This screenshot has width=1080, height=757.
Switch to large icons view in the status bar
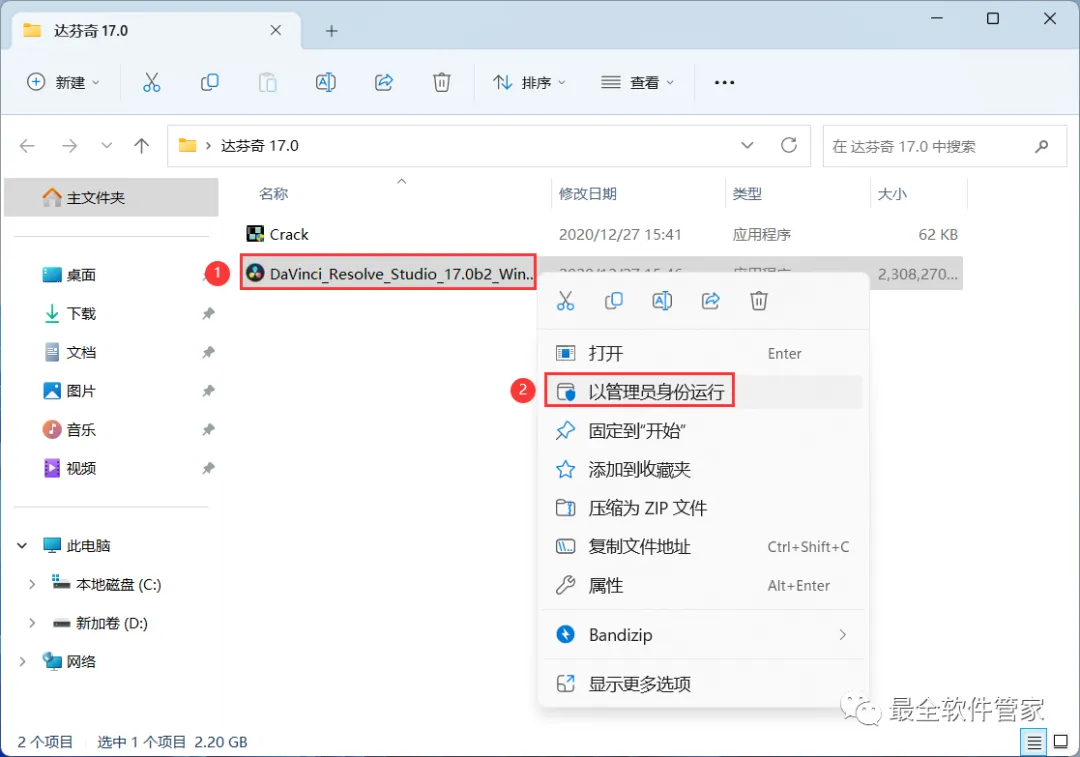click(1061, 742)
